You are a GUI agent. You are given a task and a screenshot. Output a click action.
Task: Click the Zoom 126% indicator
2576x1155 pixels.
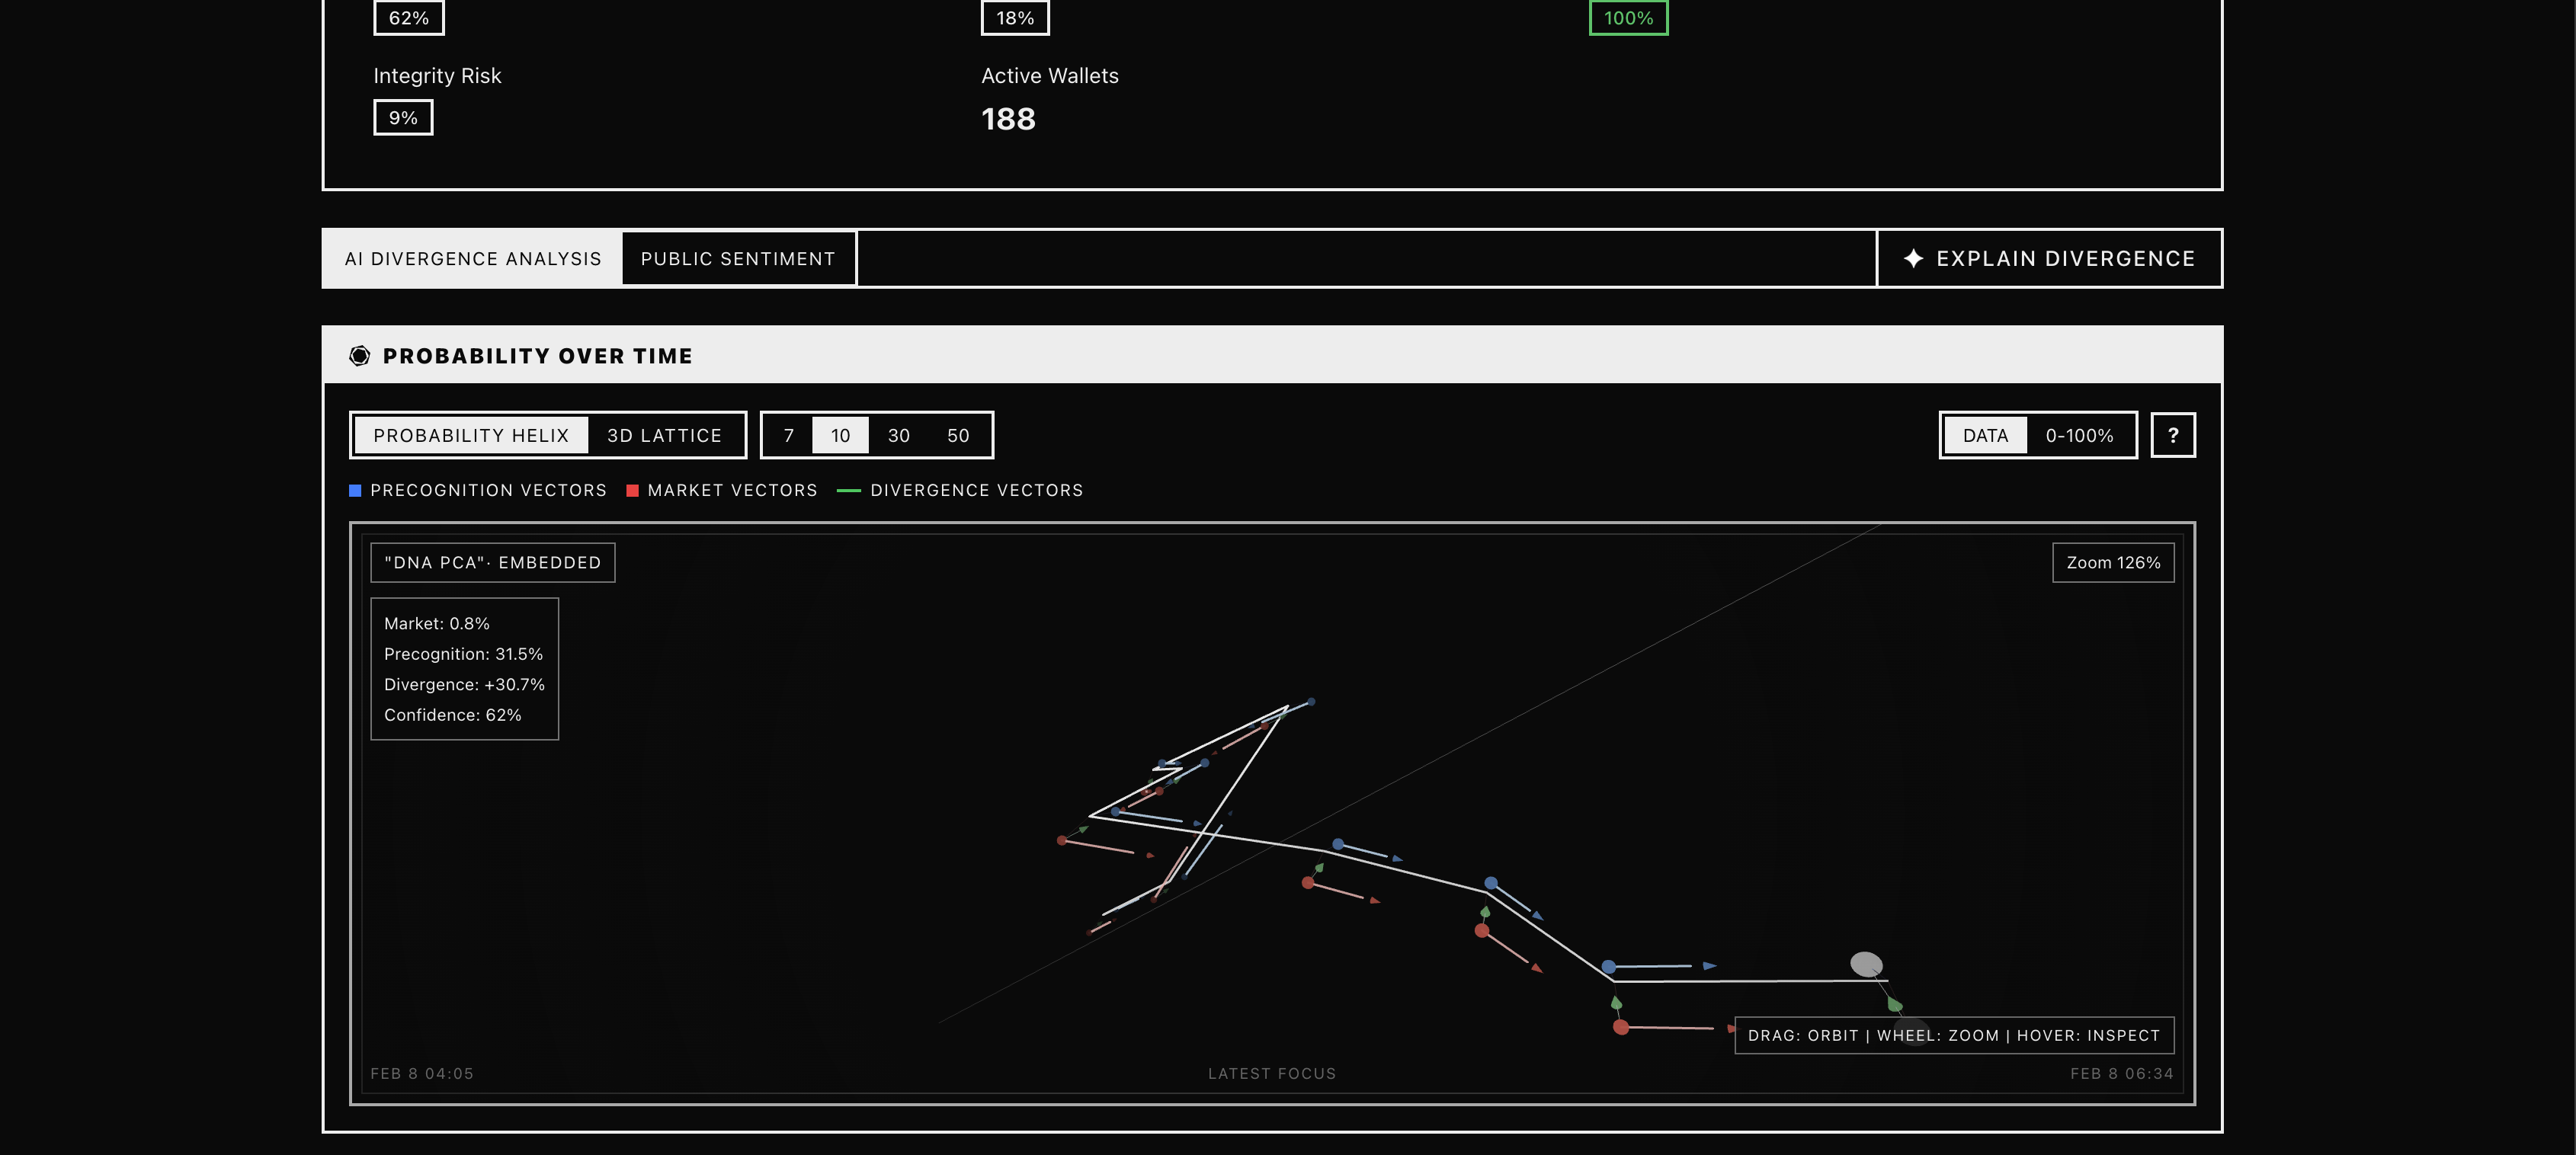2112,562
